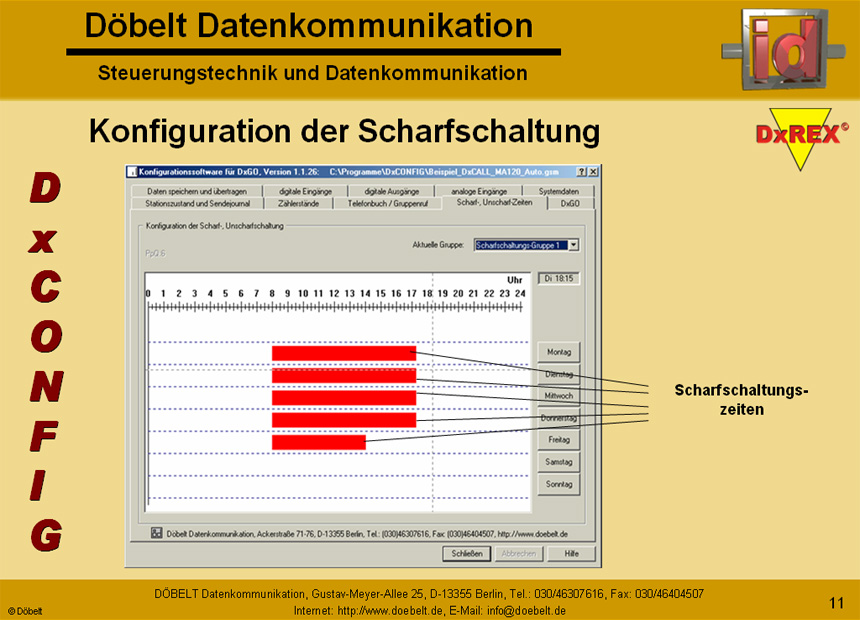Click the question mark help title-bar icon
This screenshot has height=620, width=860.
582,172
